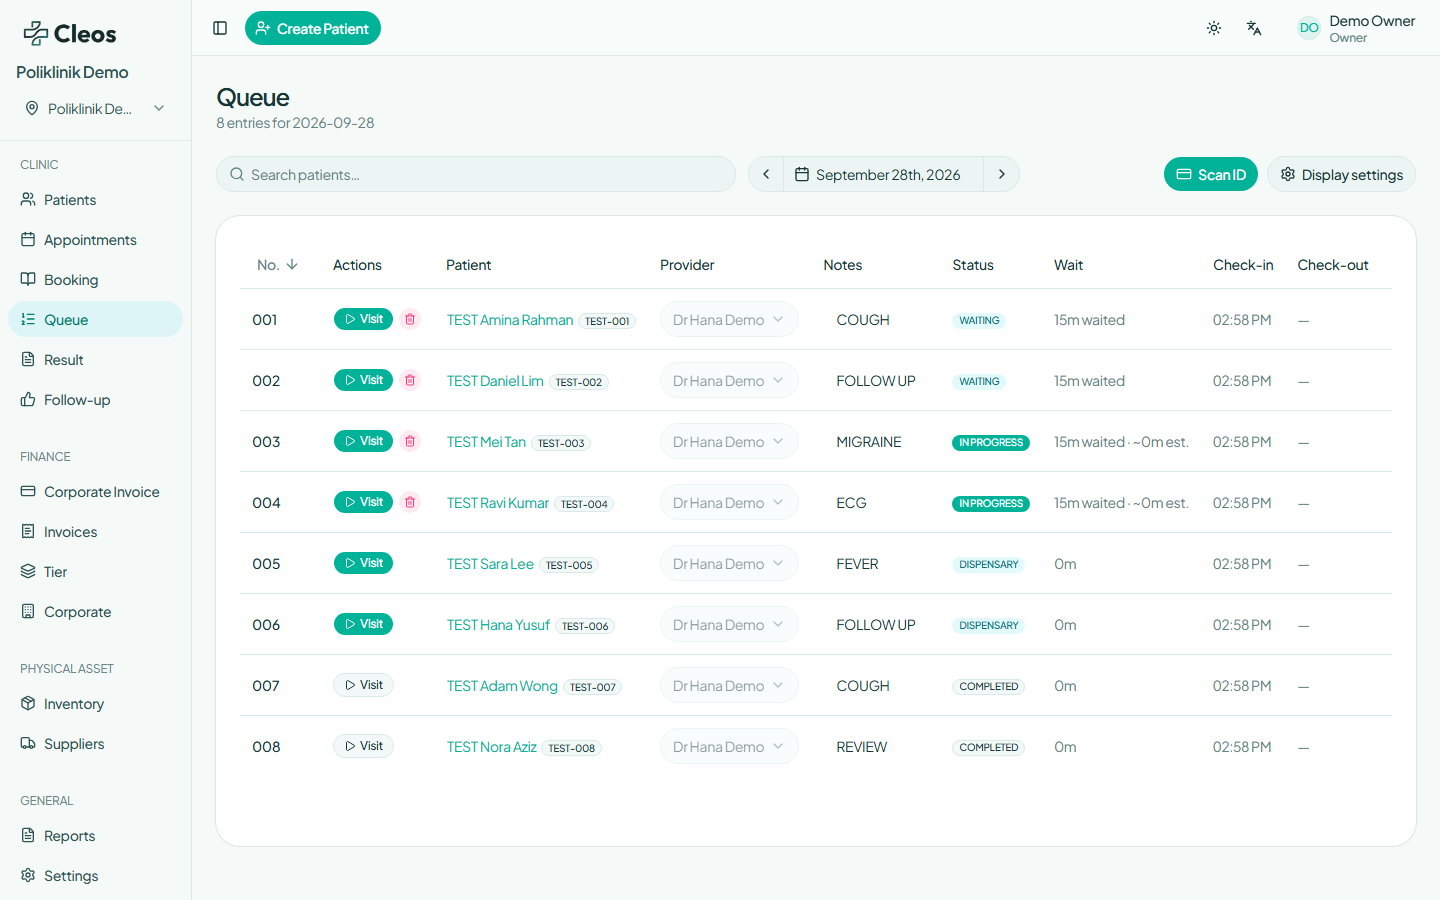Go to next day arrow
1440x900 pixels.
(1001, 174)
